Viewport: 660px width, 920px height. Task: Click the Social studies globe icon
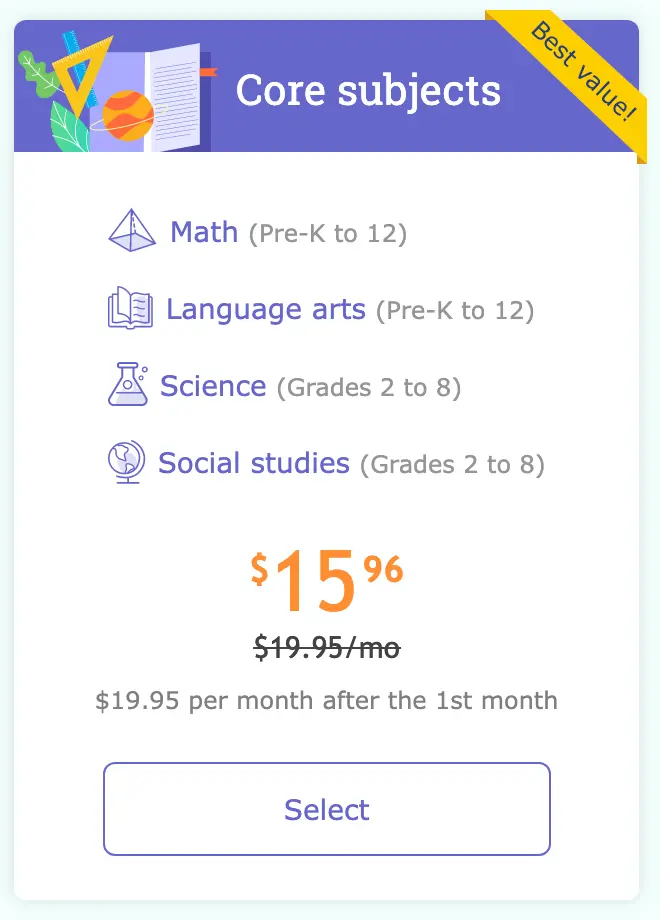127,462
